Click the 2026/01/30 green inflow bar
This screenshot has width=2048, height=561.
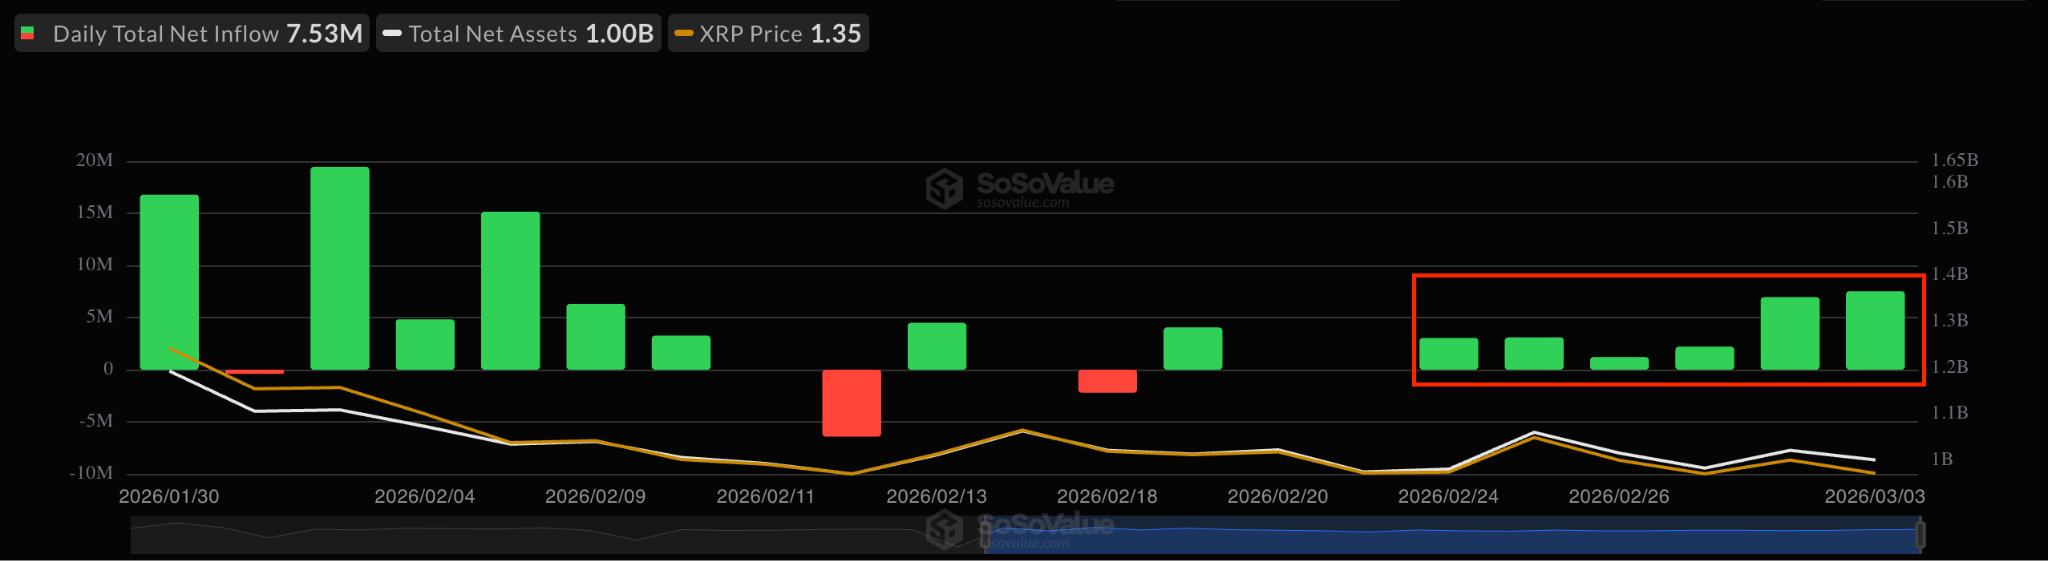click(169, 282)
